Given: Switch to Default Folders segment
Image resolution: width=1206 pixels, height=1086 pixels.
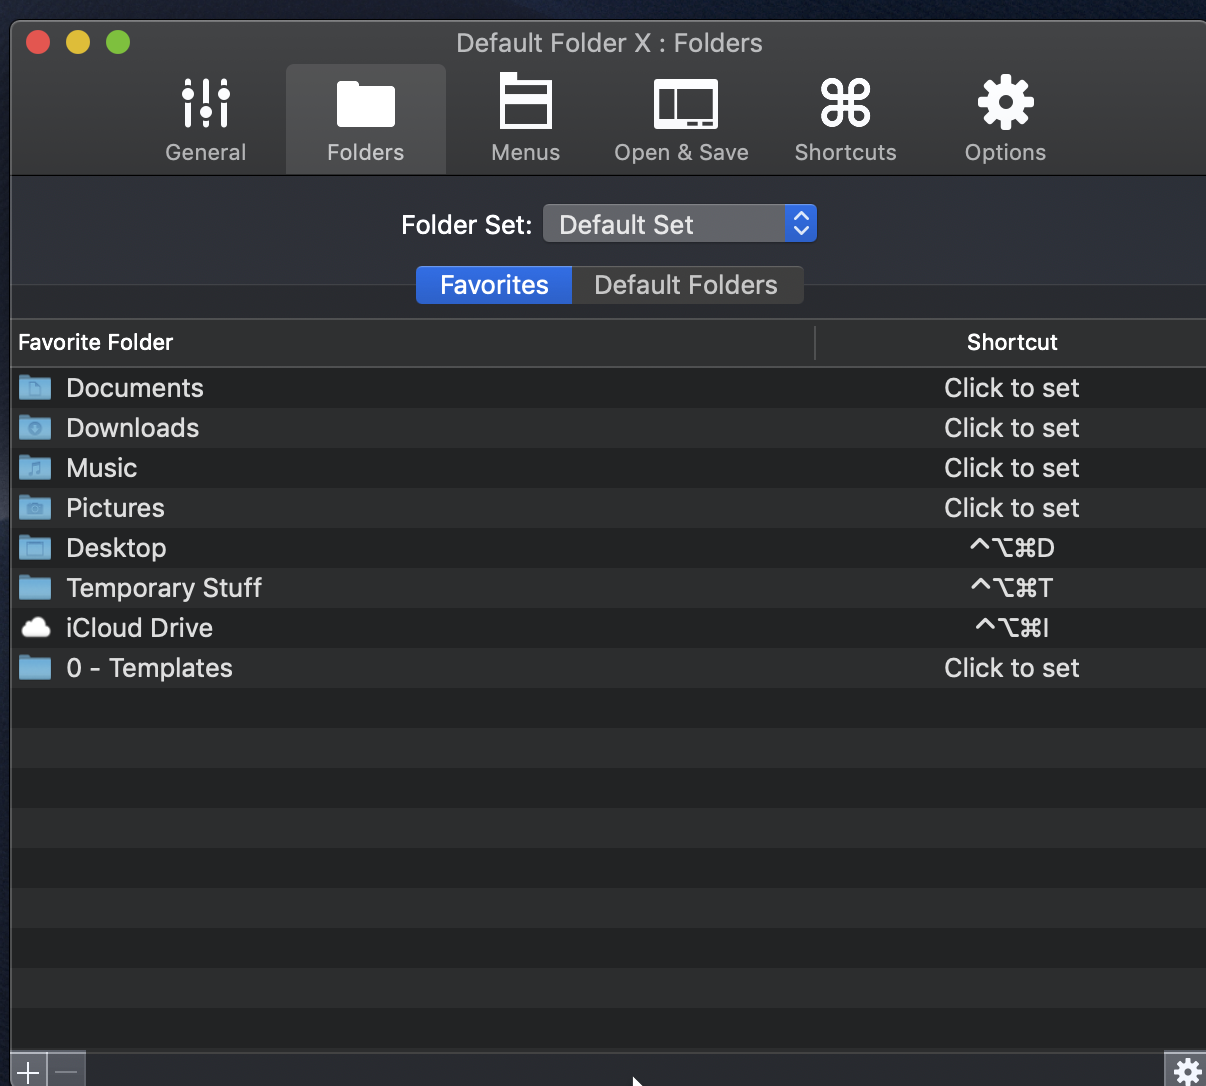Looking at the screenshot, I should click(687, 285).
